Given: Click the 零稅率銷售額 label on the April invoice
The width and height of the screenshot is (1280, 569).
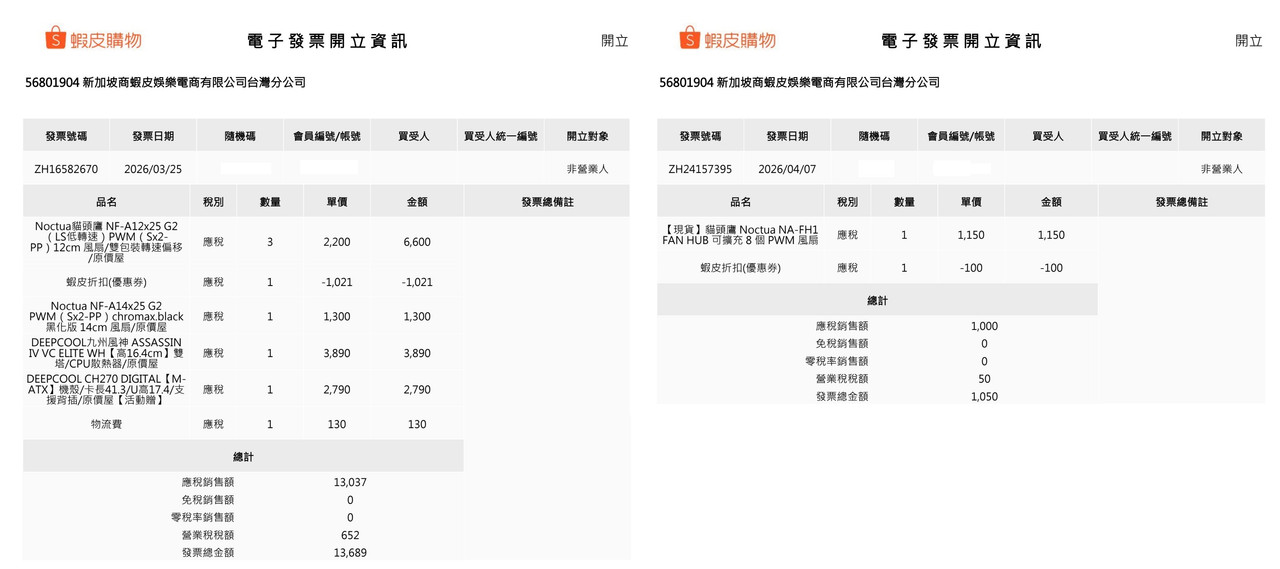Looking at the screenshot, I should 836,361.
